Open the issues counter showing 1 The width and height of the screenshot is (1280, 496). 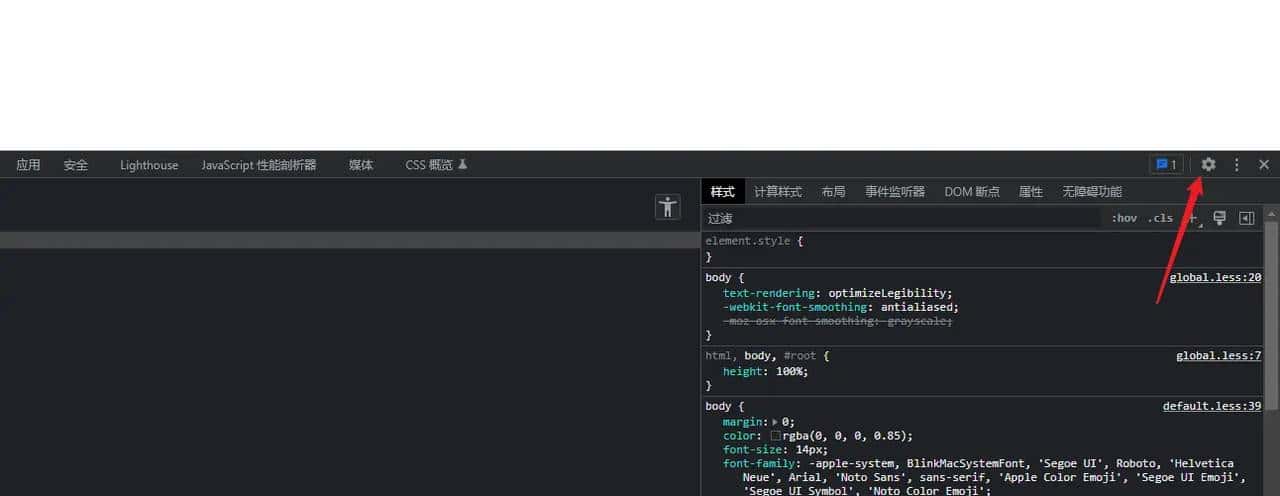[x=1166, y=165]
